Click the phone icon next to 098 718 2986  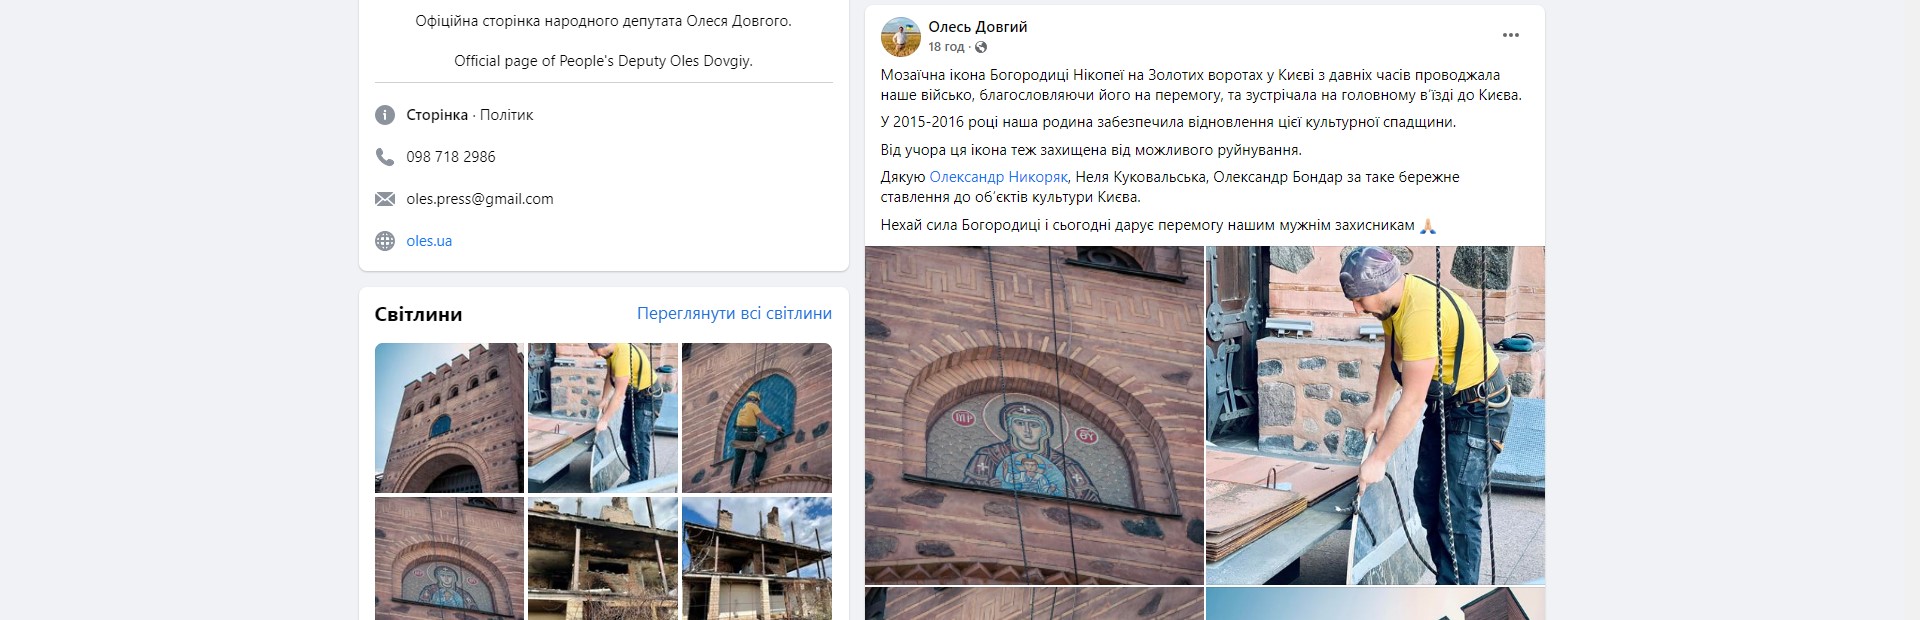[385, 157]
